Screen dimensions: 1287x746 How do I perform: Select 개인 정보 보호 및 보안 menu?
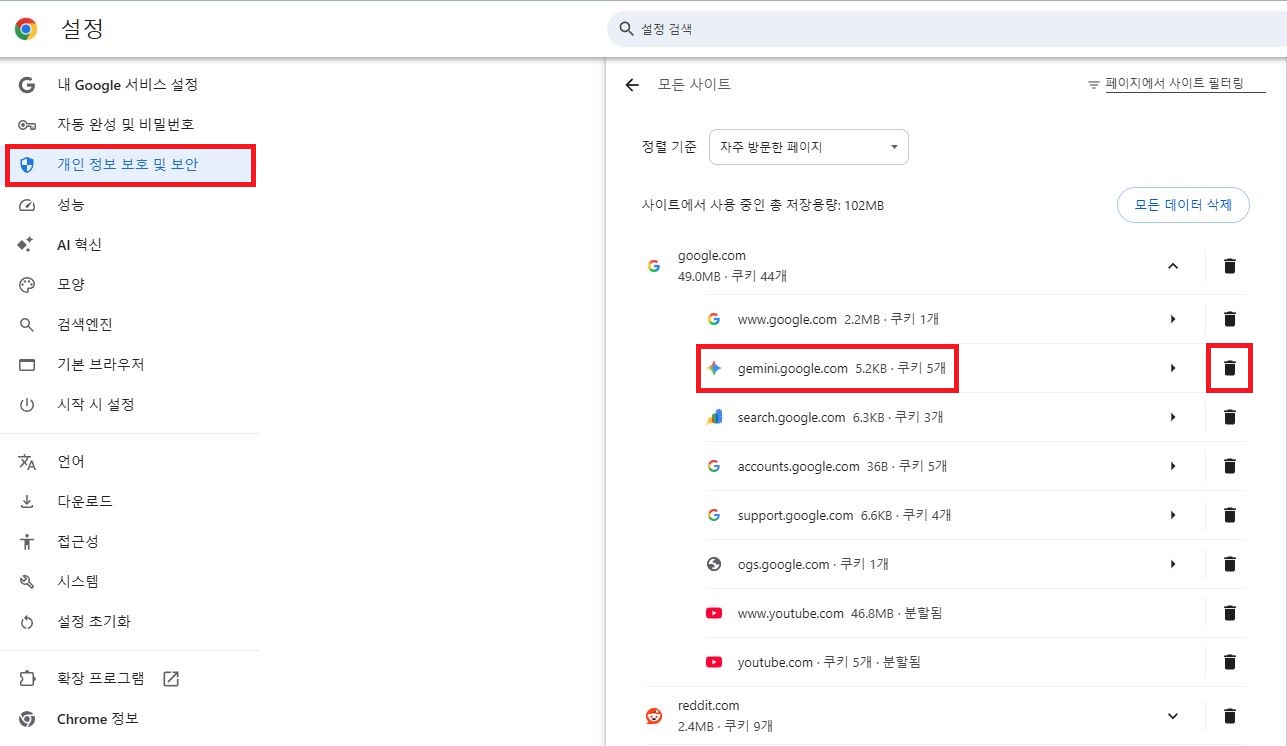(x=130, y=165)
